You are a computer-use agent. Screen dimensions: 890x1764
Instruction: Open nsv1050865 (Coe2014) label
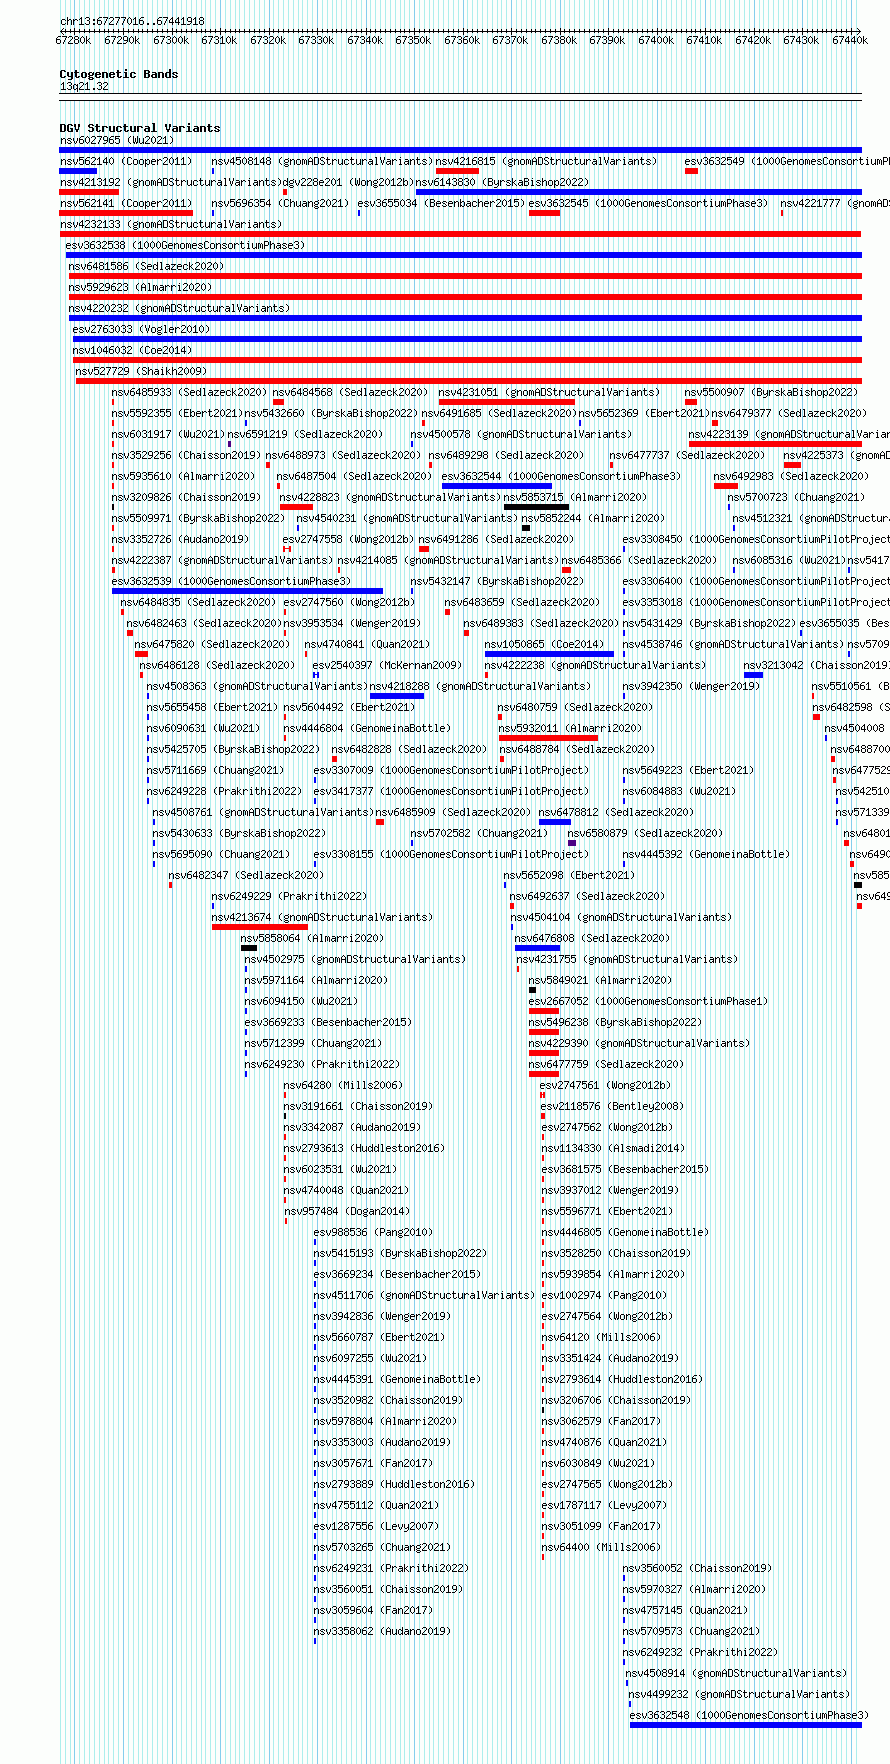[x=546, y=644]
